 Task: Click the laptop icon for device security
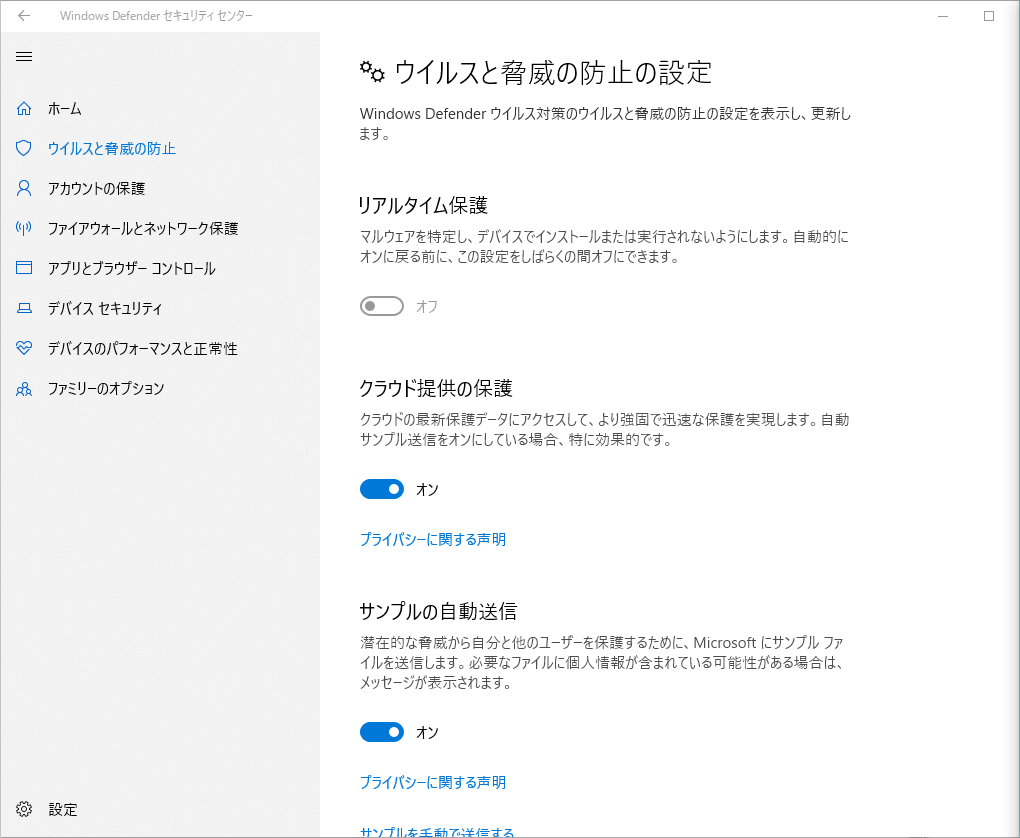(x=24, y=308)
